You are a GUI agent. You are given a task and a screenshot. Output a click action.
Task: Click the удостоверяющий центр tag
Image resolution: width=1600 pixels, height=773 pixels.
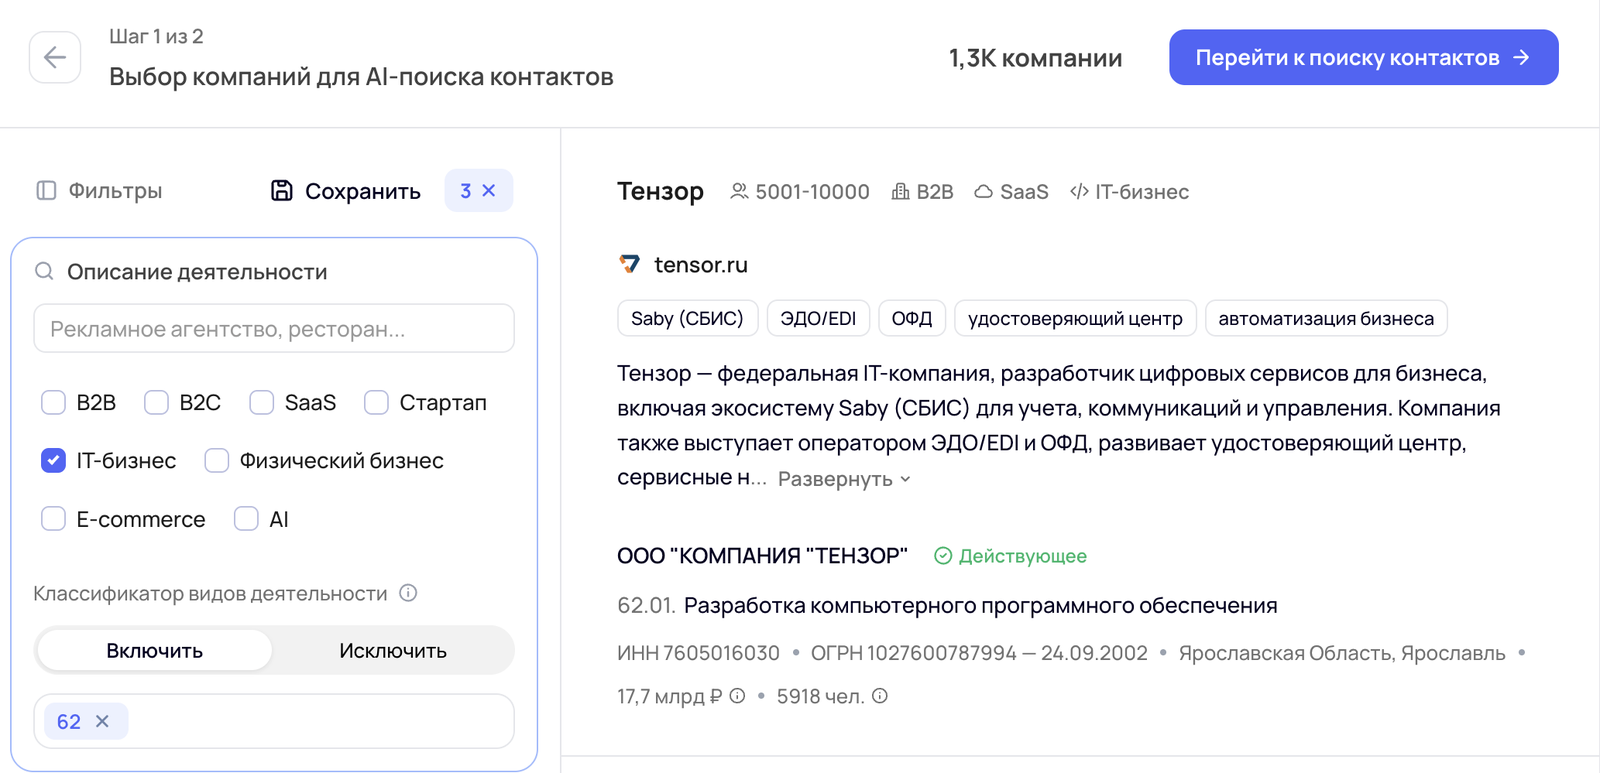coord(1075,318)
